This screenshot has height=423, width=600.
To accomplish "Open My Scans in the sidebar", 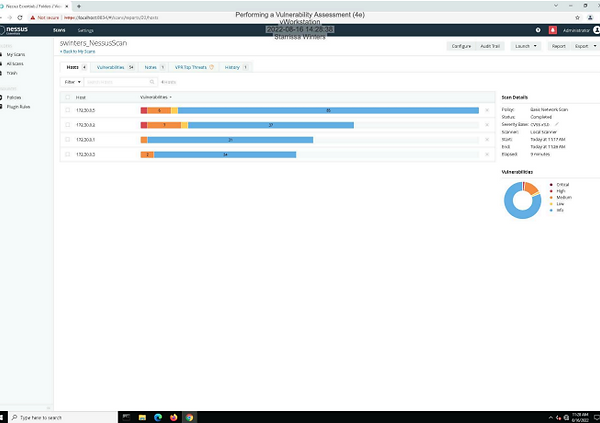I will pyautogui.click(x=16, y=54).
